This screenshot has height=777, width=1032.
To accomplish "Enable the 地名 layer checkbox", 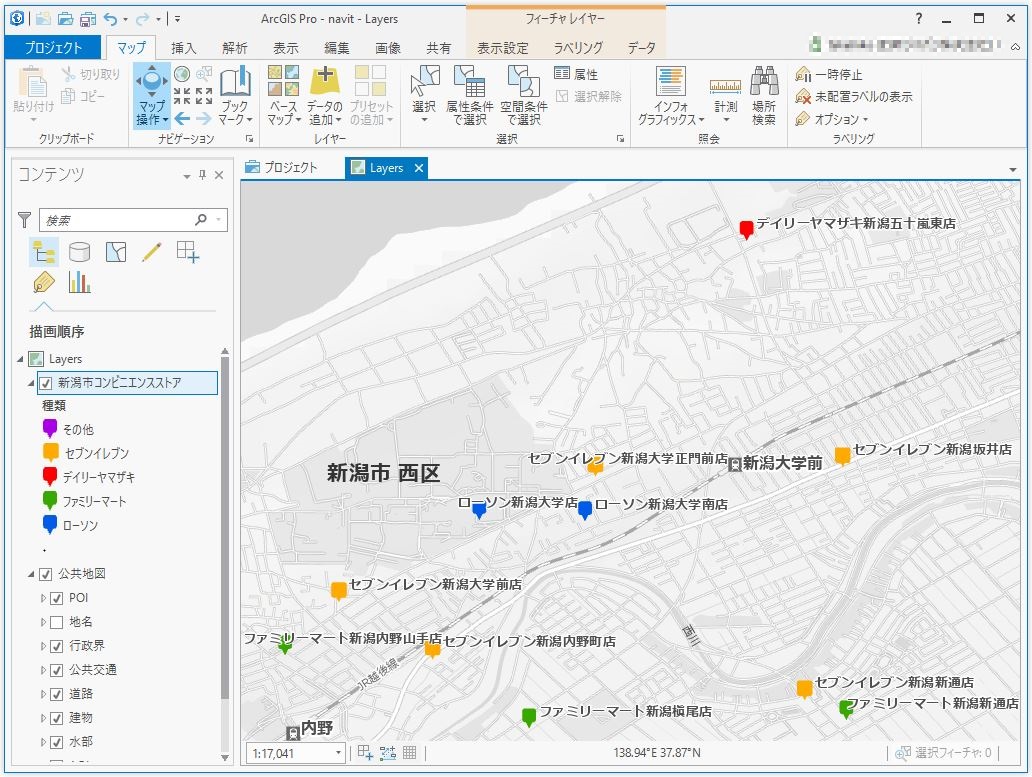I will (57, 622).
